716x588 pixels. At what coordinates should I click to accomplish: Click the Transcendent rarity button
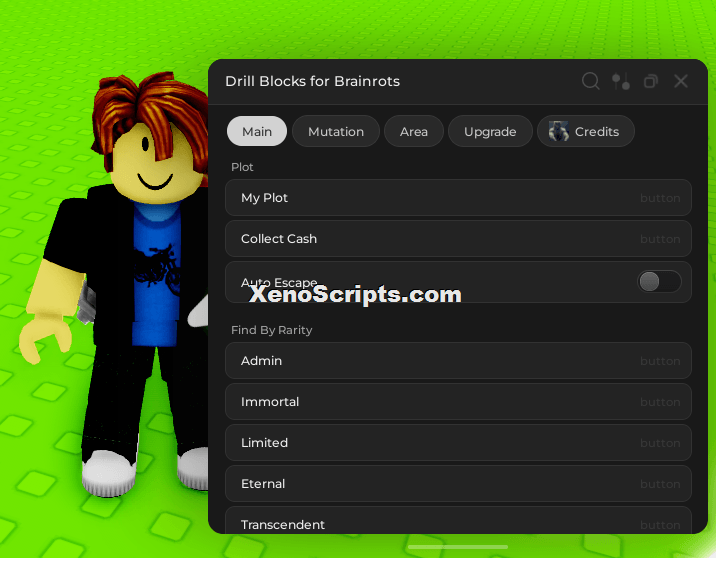[x=458, y=520]
